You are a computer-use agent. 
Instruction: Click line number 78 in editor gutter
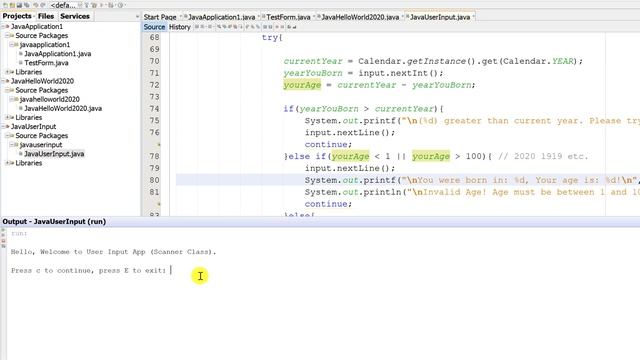click(154, 156)
